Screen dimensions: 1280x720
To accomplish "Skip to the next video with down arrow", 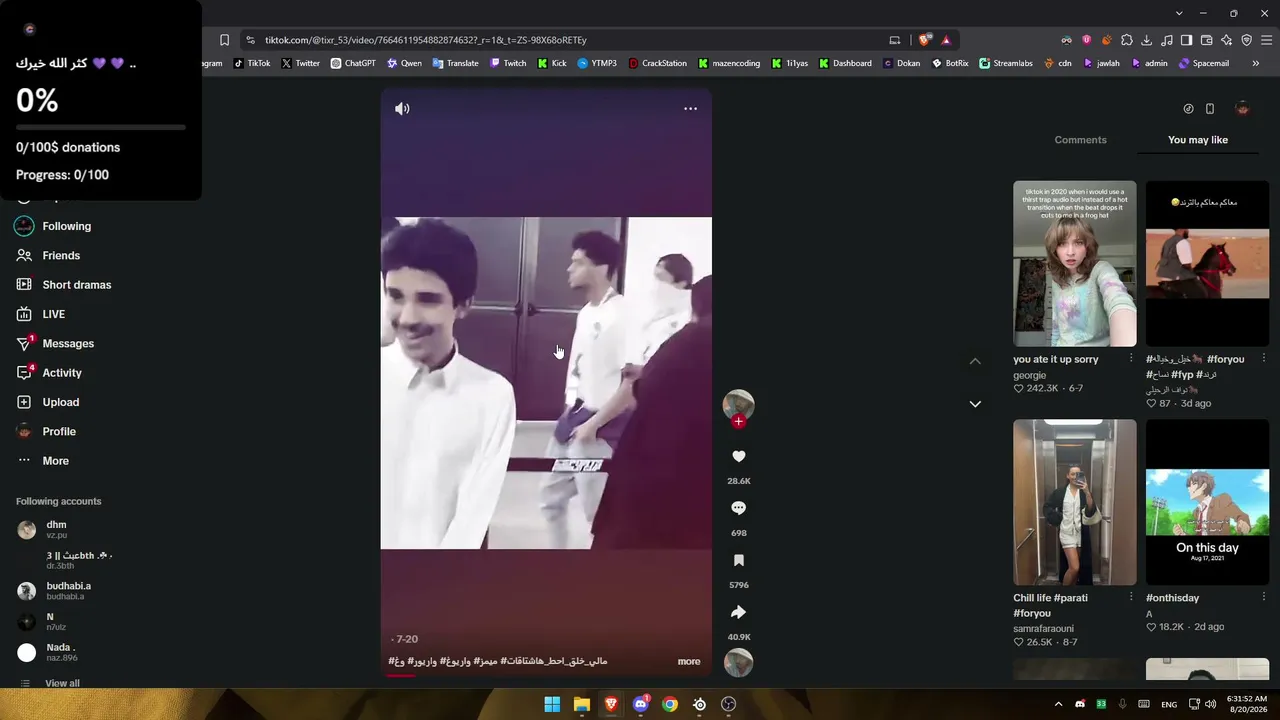I will (975, 404).
